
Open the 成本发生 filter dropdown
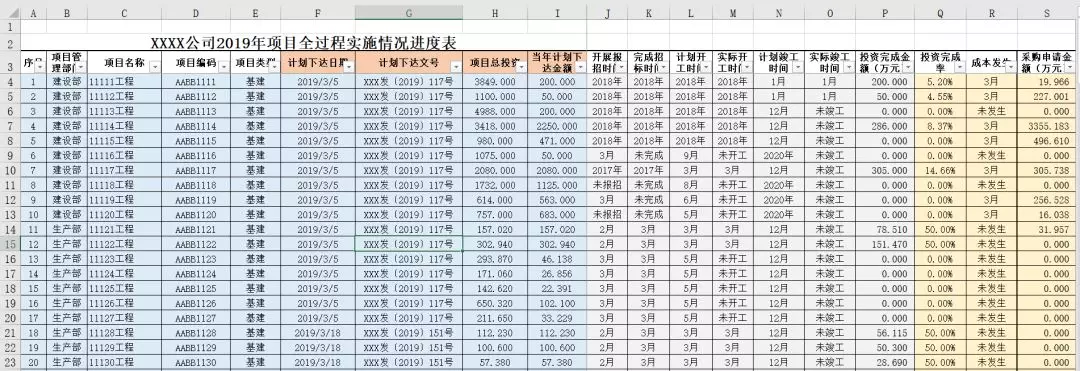pos(1010,67)
